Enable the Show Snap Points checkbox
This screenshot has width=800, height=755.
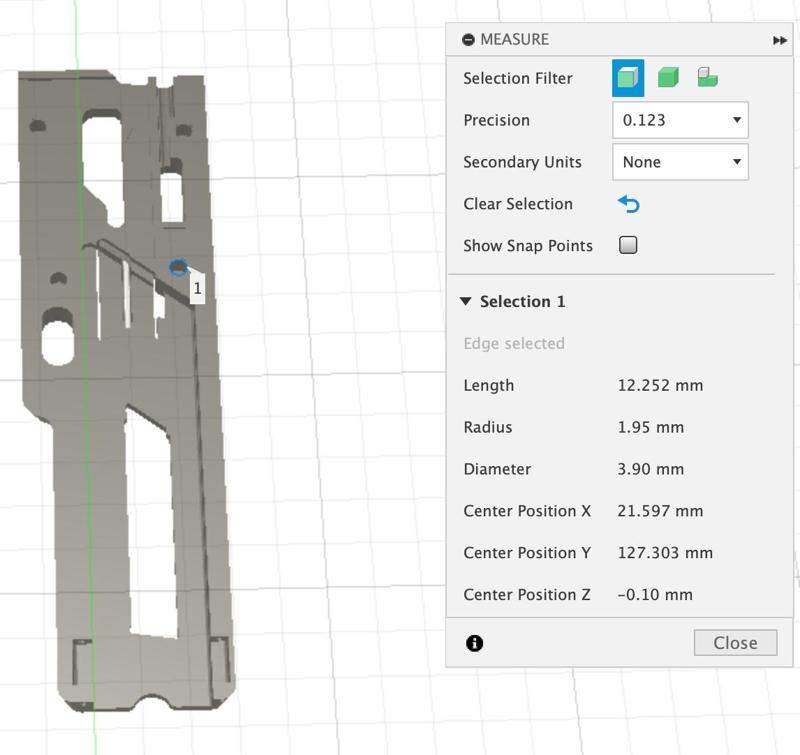click(x=628, y=246)
